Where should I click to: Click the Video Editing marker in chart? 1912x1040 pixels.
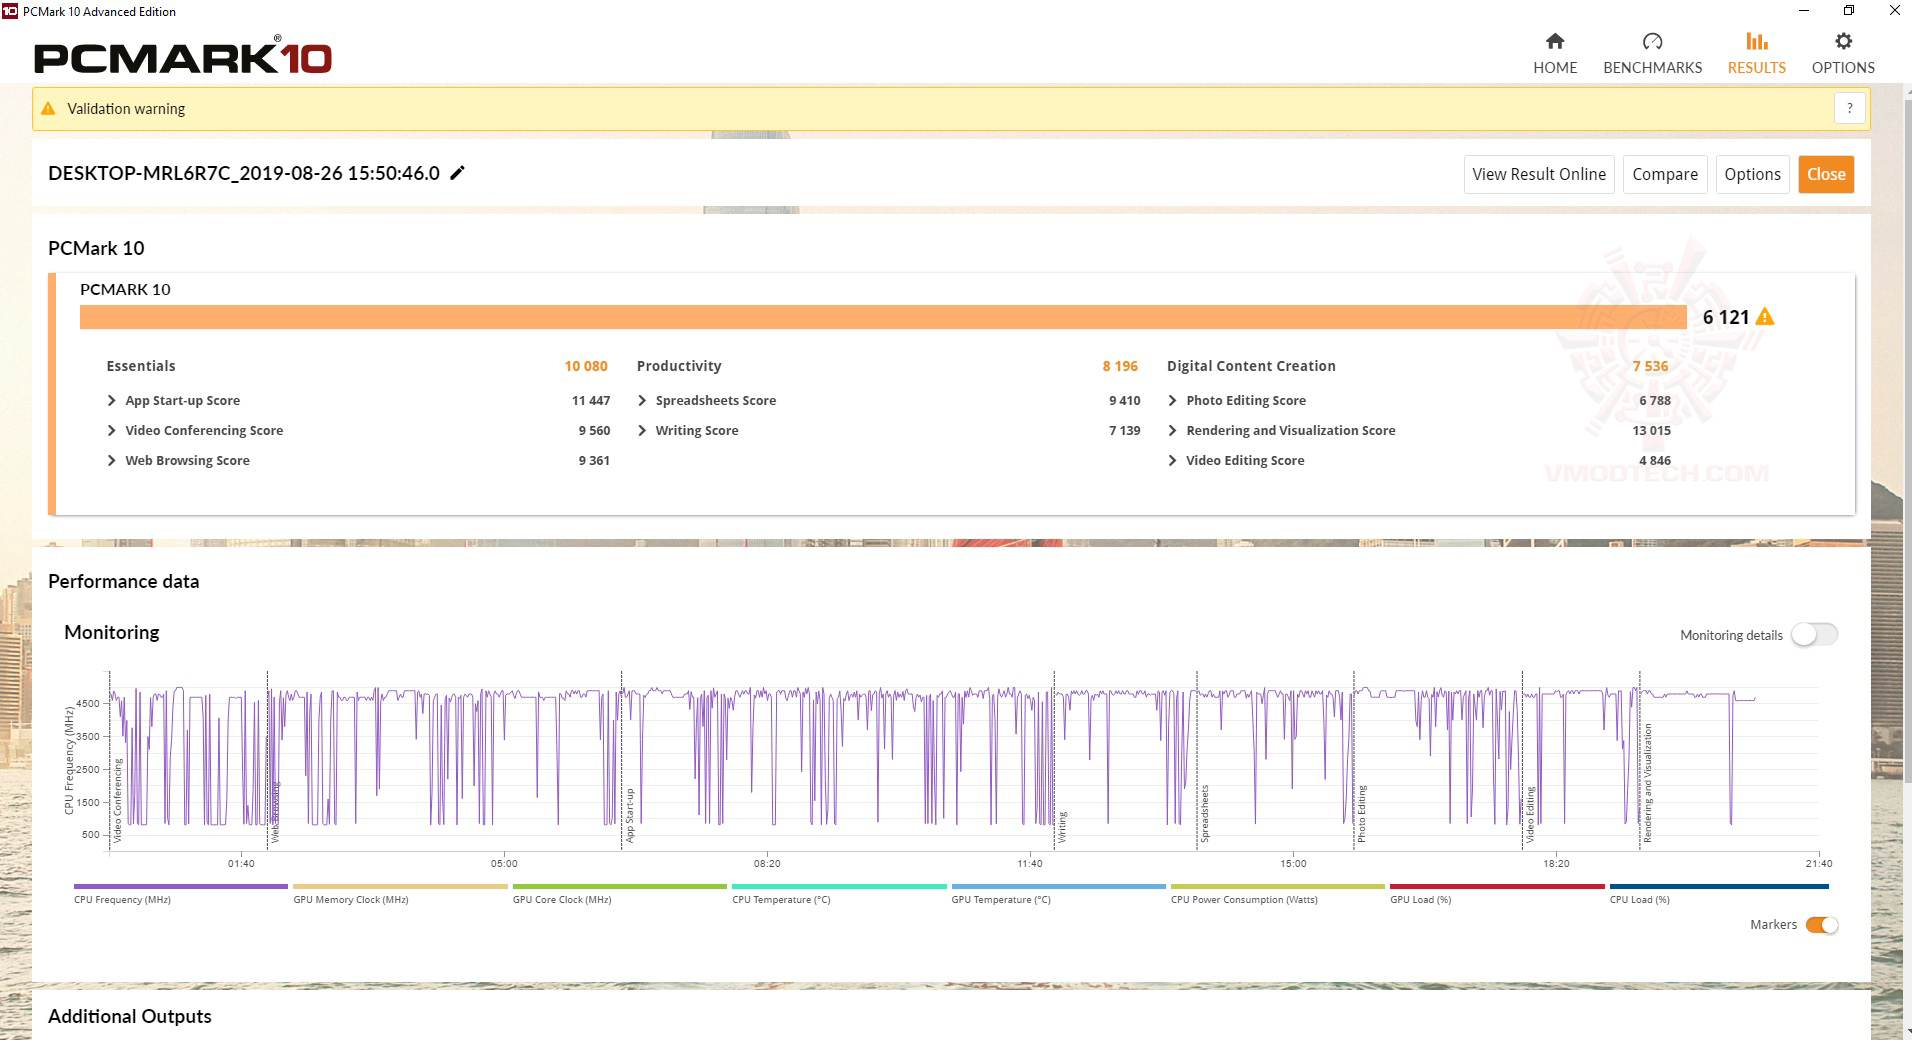(1529, 814)
